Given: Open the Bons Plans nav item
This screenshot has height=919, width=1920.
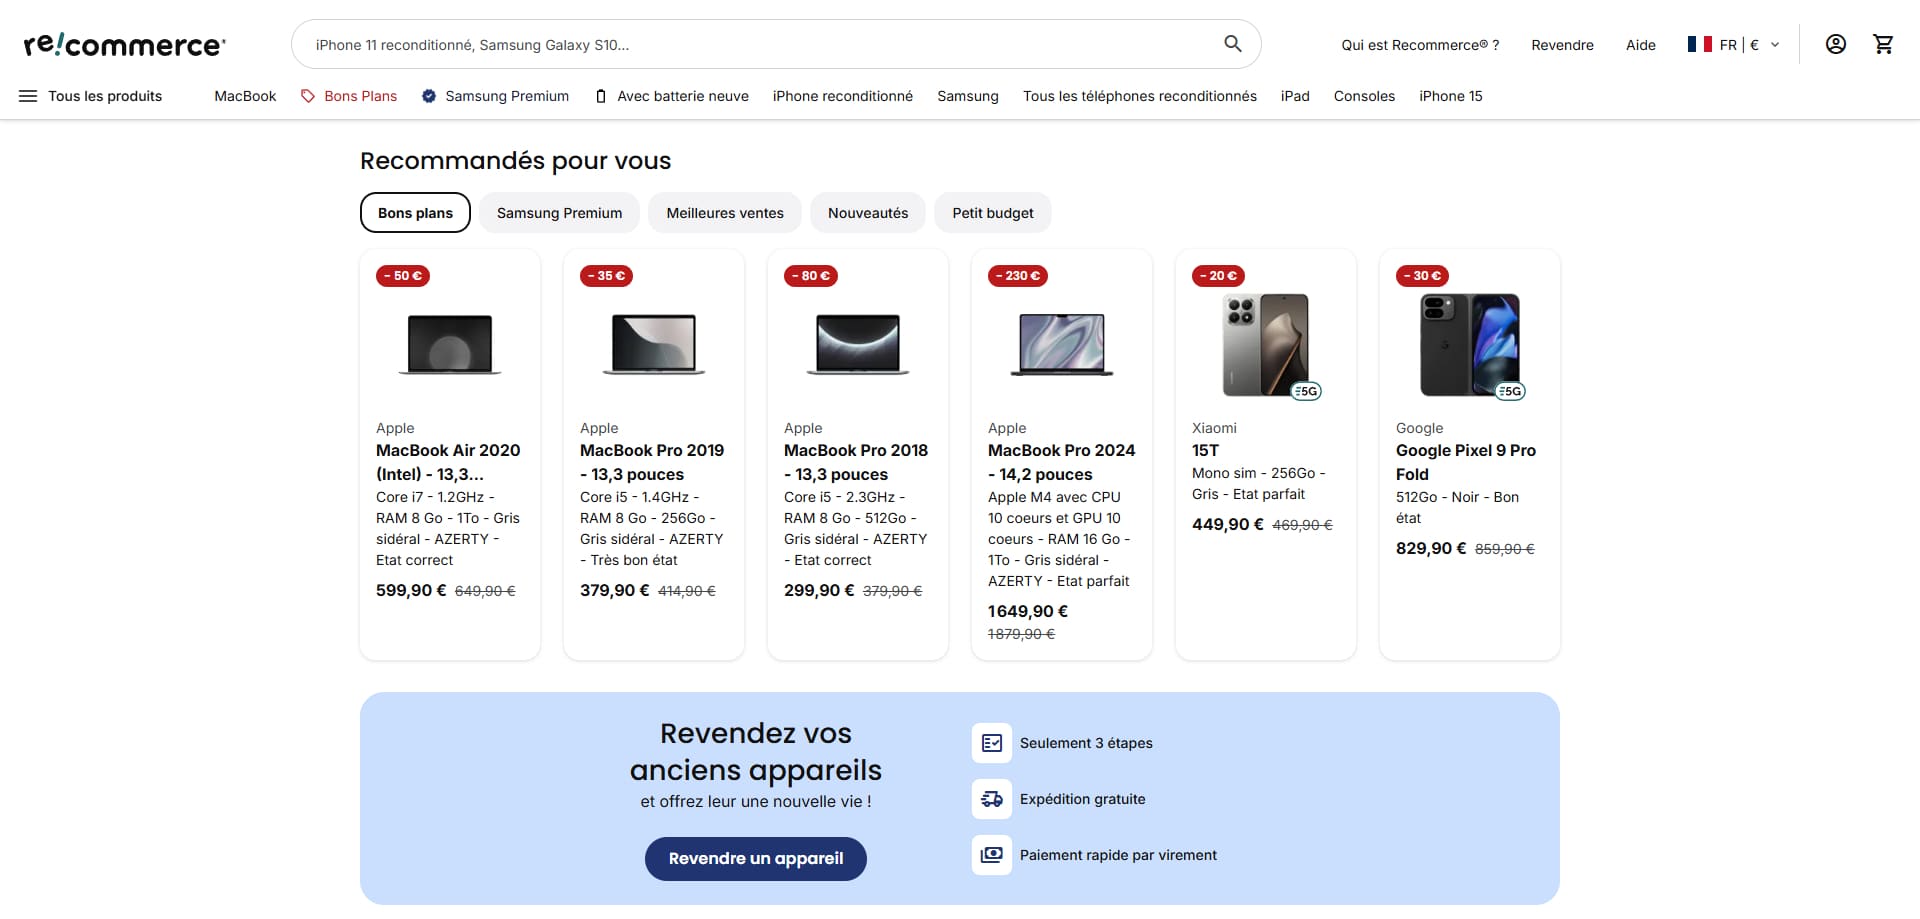Looking at the screenshot, I should pyautogui.click(x=349, y=96).
